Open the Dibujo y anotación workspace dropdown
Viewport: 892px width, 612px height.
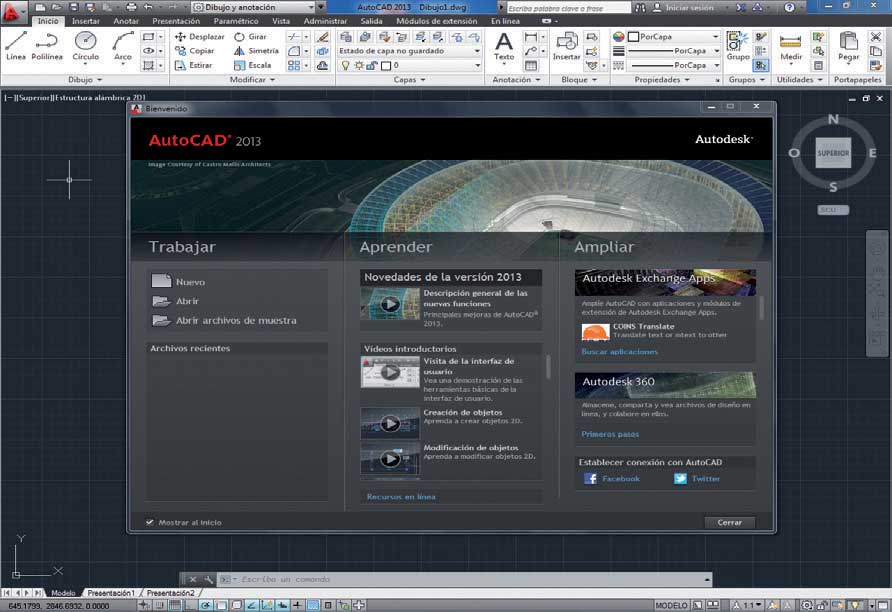coord(254,7)
